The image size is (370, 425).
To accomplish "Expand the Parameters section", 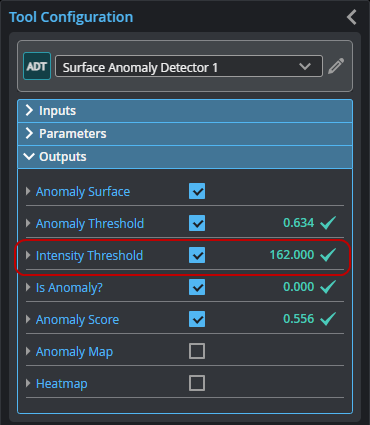I will coord(185,134).
